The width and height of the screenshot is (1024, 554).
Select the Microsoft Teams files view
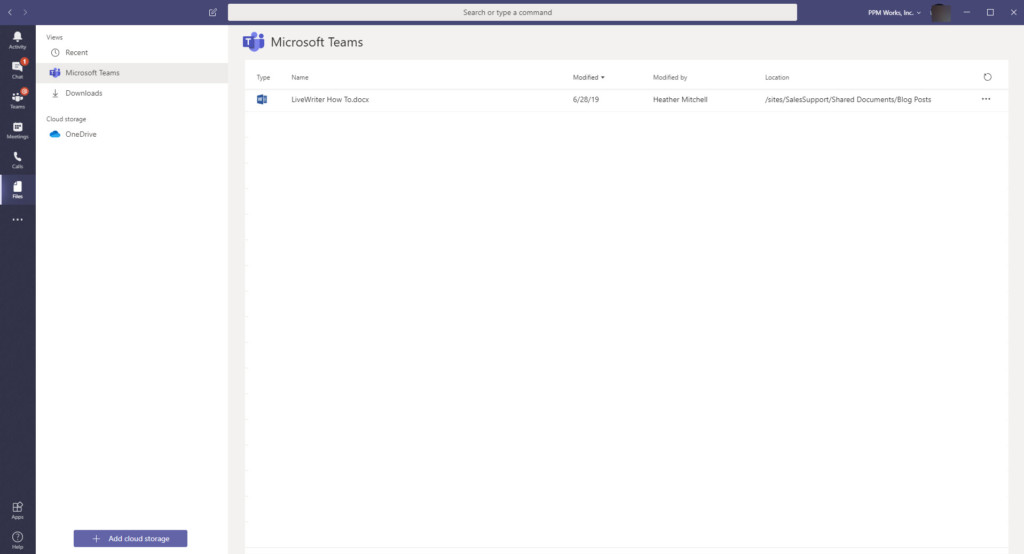(132, 73)
